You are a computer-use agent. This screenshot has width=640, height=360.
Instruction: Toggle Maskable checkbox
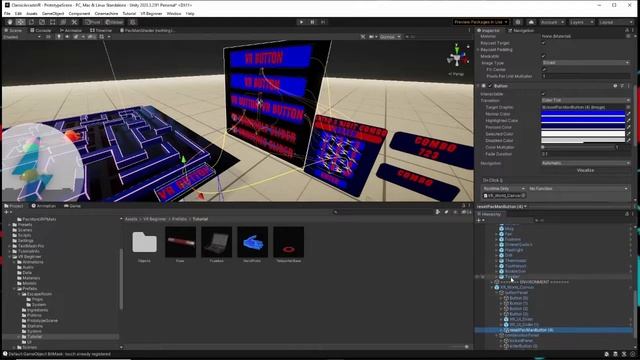coord(543,56)
